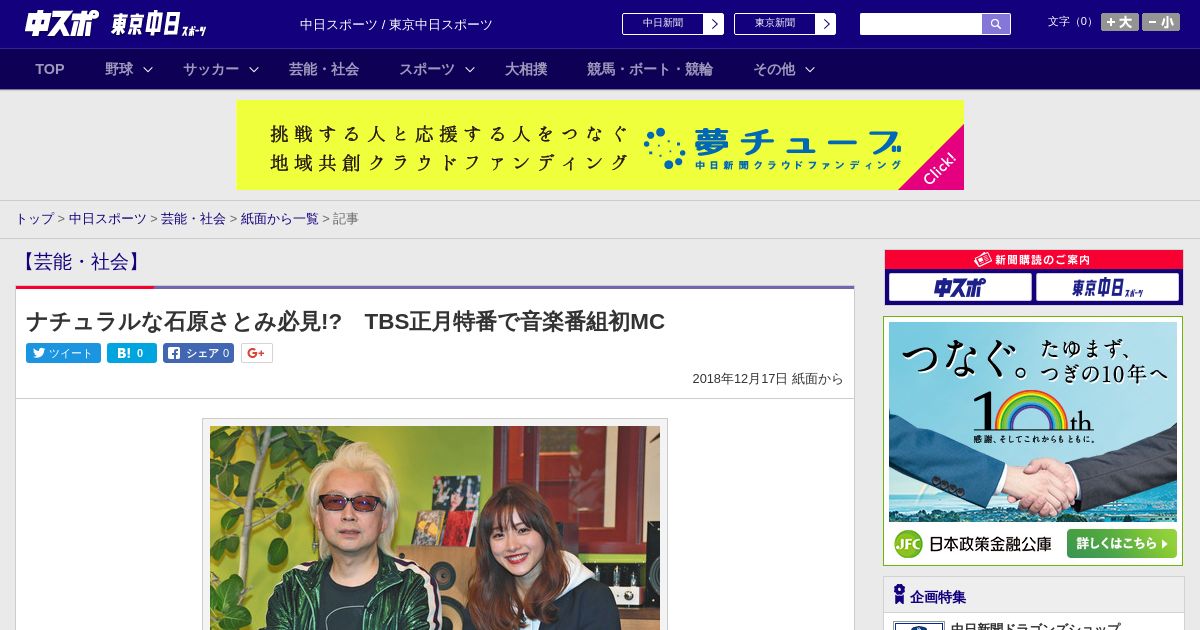
Task: Click the Tokyo Chunichi Sports logo
Action: point(159,24)
